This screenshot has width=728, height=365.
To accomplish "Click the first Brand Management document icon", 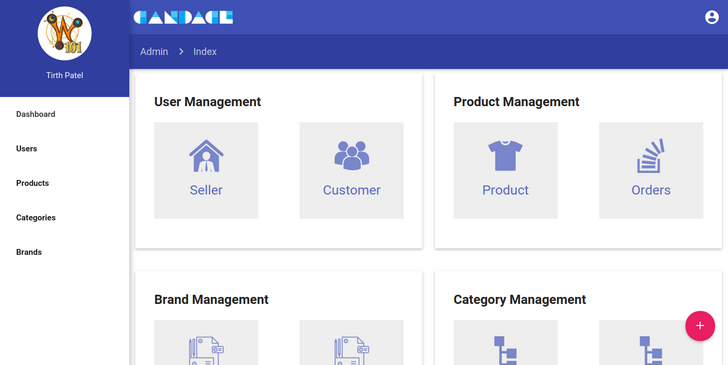I will pos(206,351).
